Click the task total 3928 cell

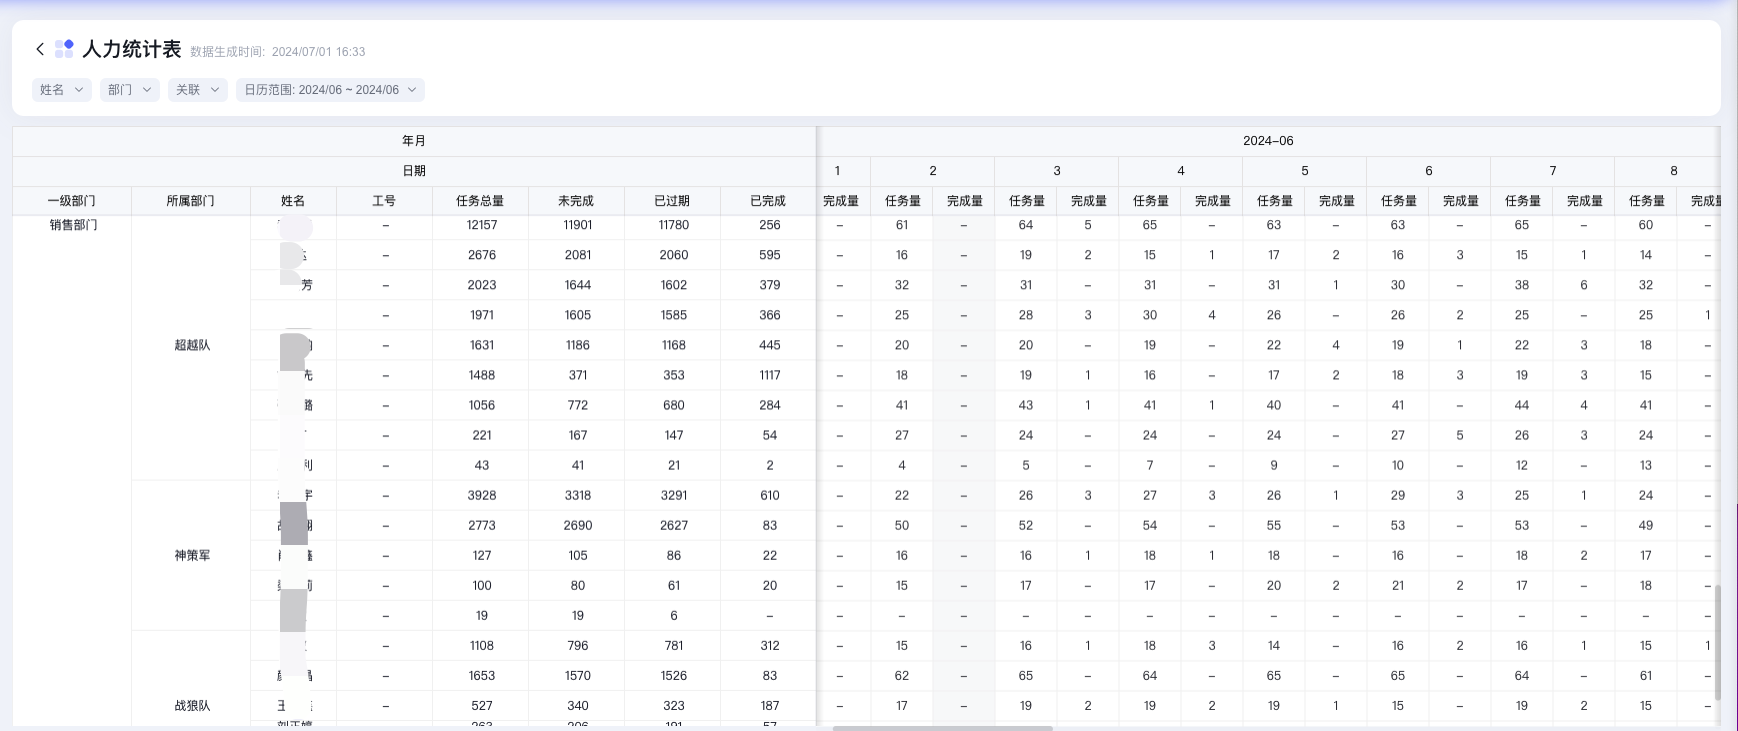pos(482,495)
